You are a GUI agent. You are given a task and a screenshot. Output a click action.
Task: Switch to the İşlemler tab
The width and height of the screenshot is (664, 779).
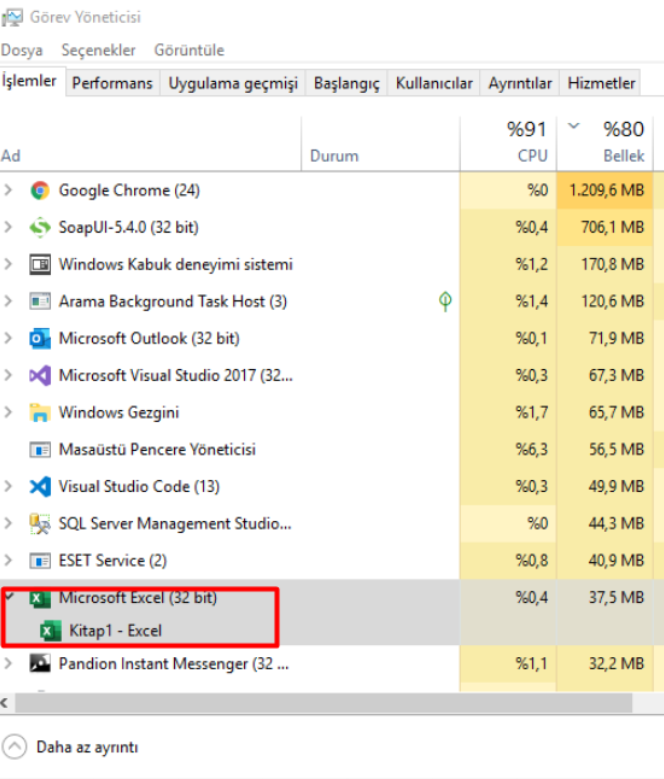point(30,81)
